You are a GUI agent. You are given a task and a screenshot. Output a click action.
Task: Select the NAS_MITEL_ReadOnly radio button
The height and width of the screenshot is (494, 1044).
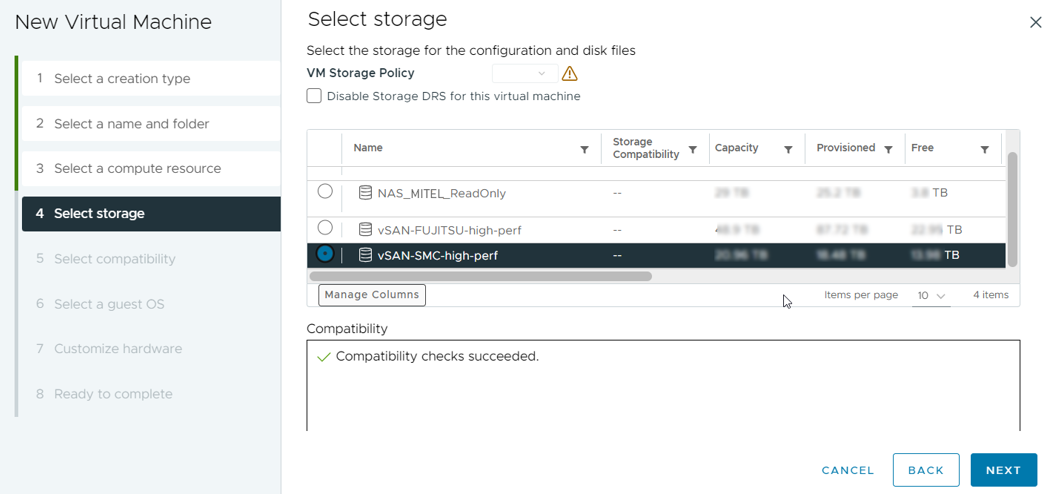[x=325, y=191]
